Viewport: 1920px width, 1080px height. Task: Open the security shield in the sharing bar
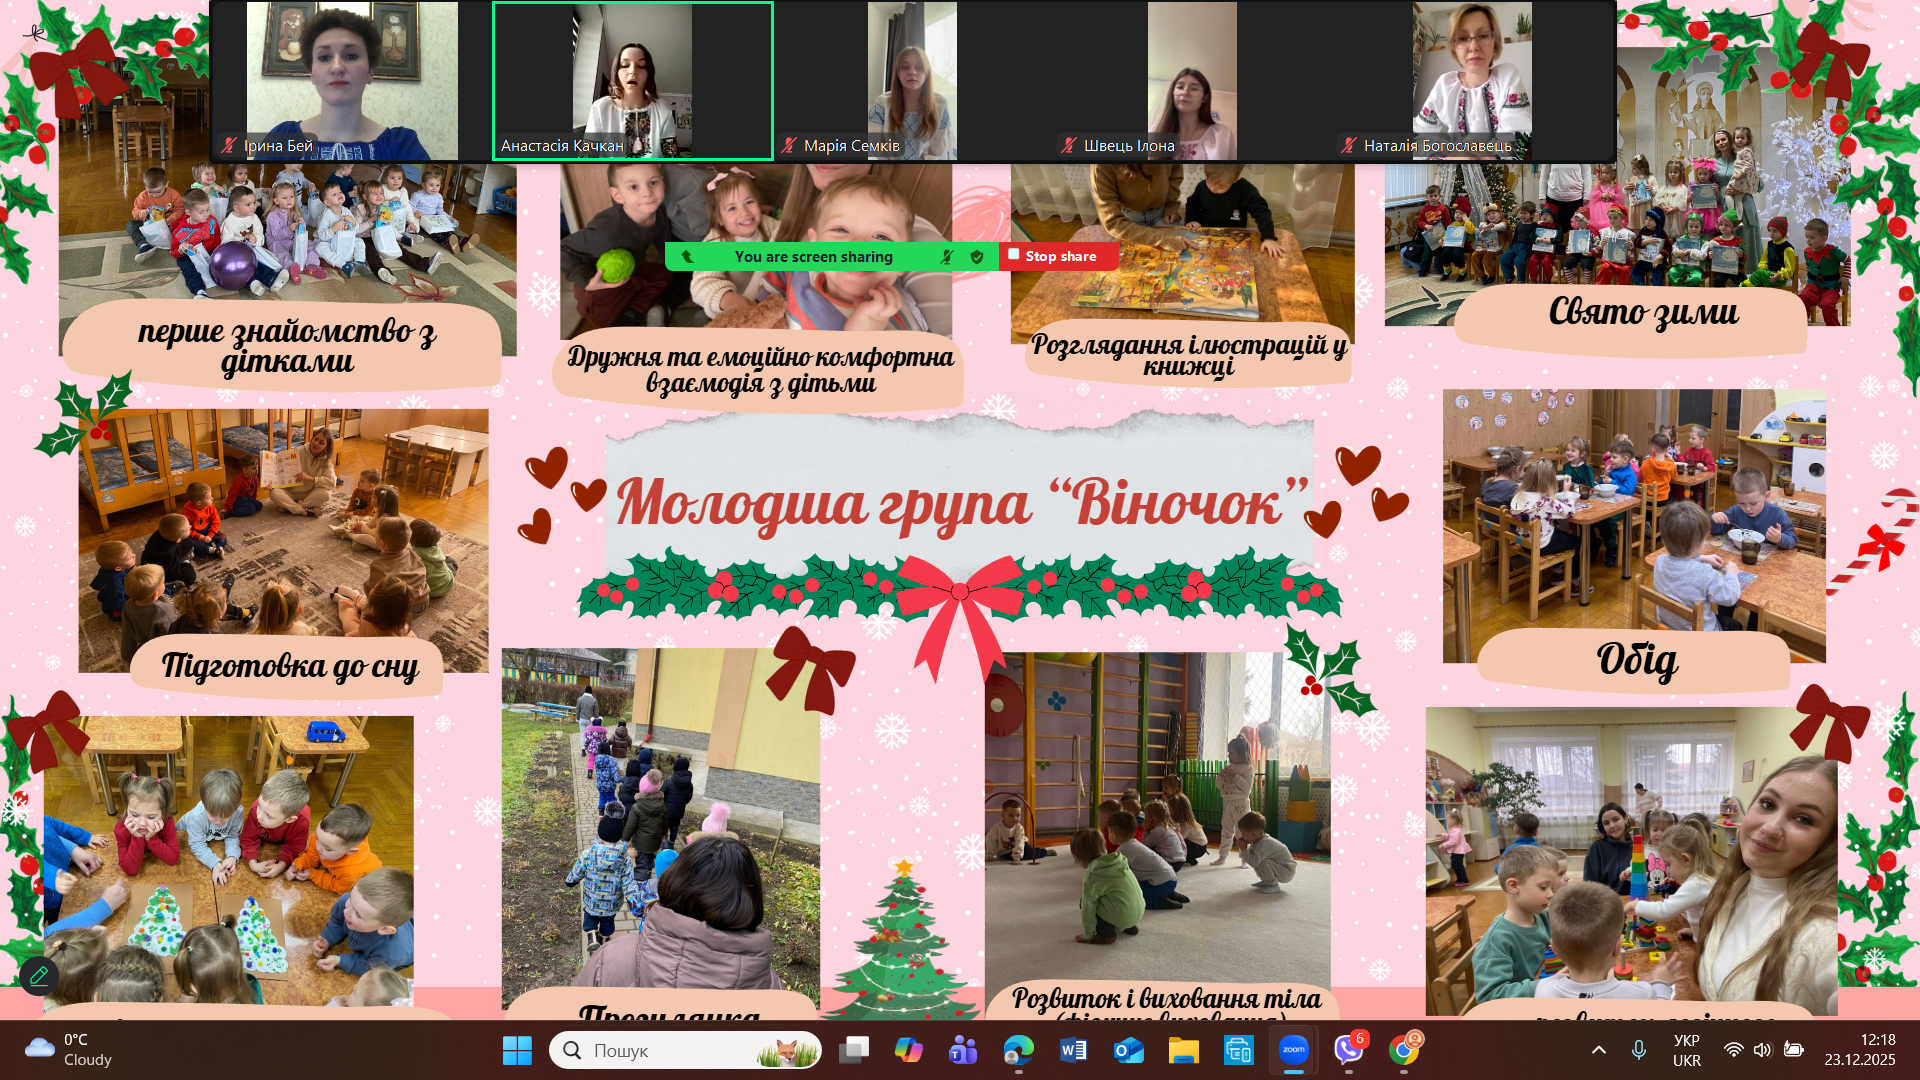(x=977, y=257)
